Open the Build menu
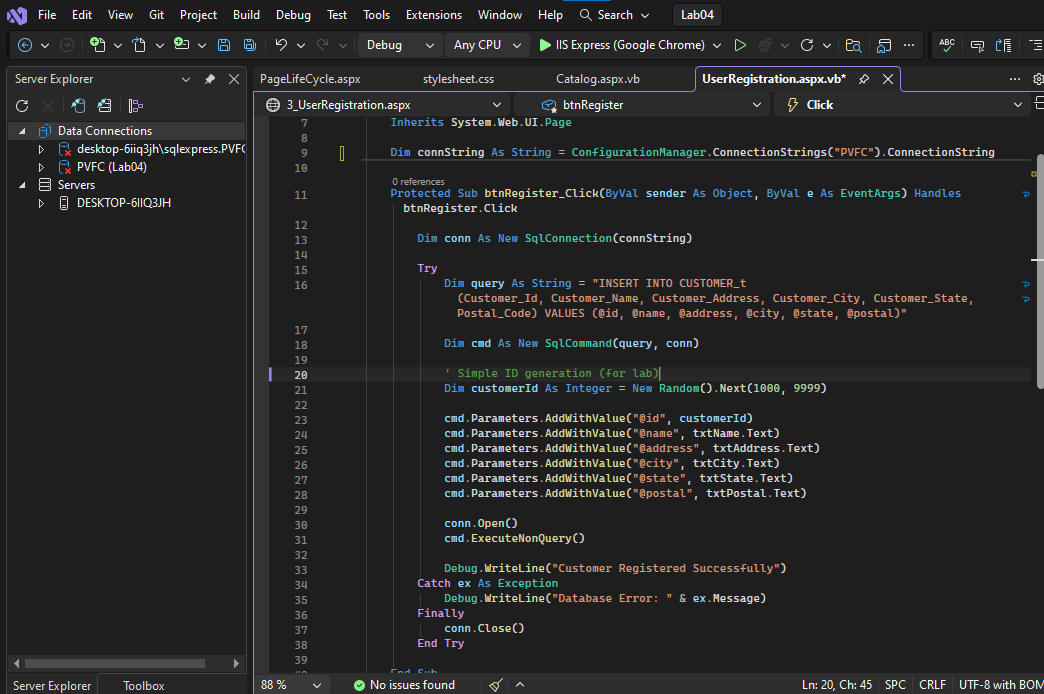Image resolution: width=1044 pixels, height=694 pixels. (x=246, y=15)
